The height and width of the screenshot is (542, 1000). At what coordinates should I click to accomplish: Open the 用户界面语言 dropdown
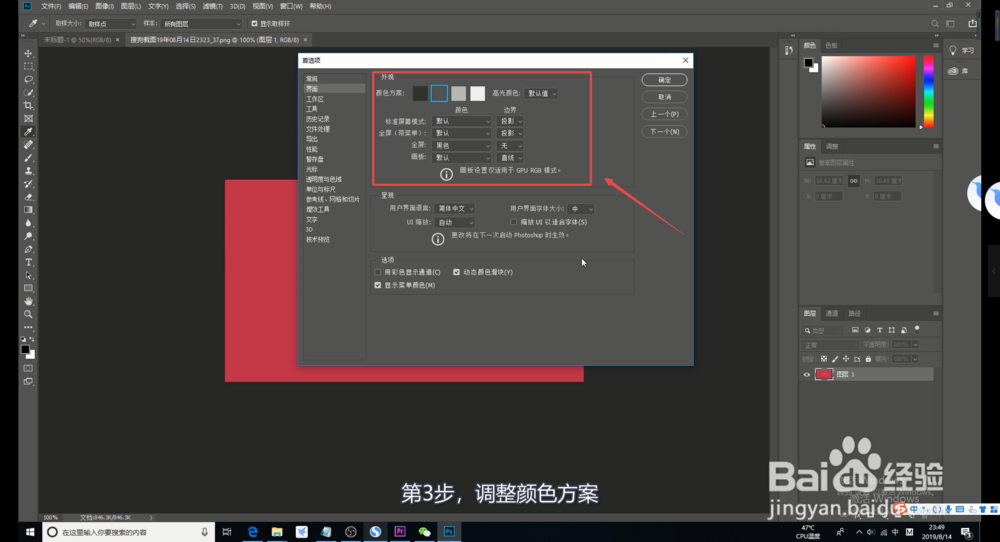[455, 209]
